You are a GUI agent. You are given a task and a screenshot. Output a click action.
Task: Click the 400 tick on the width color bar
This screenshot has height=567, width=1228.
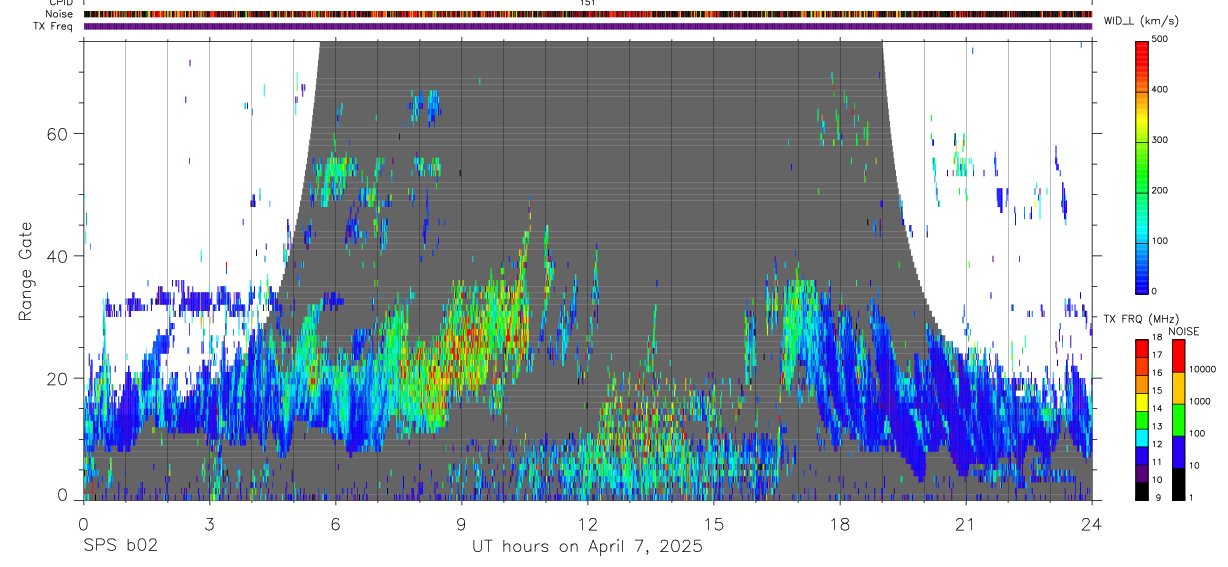(x=1161, y=90)
